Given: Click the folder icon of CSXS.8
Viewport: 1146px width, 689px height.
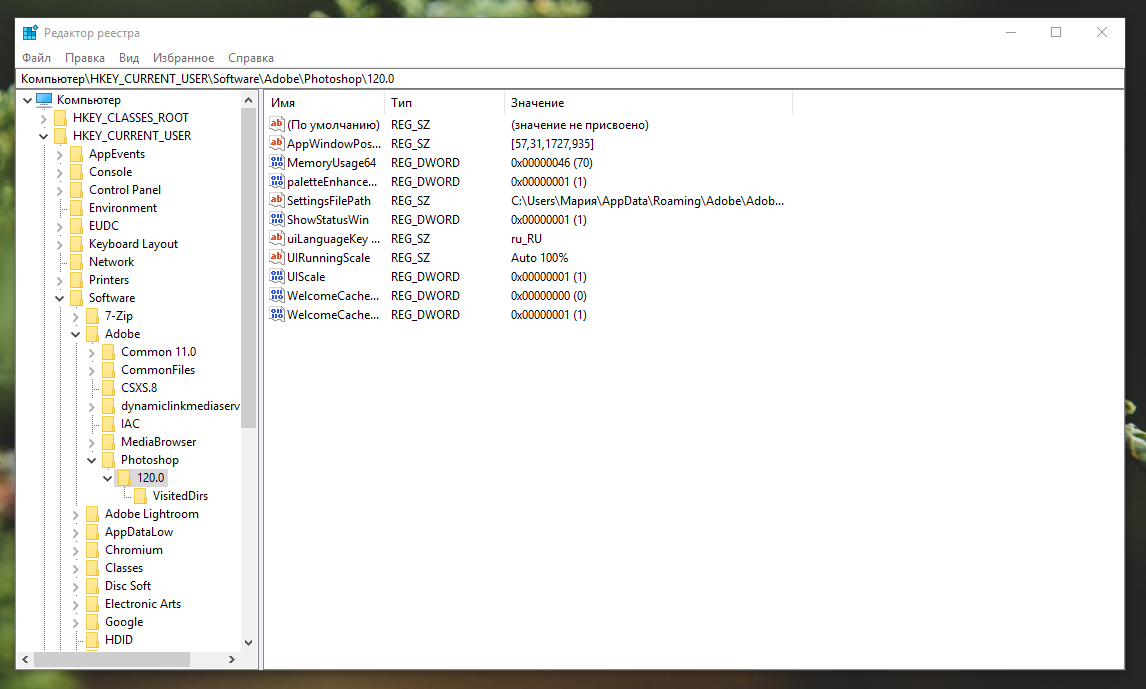Looking at the screenshot, I should tap(109, 388).
